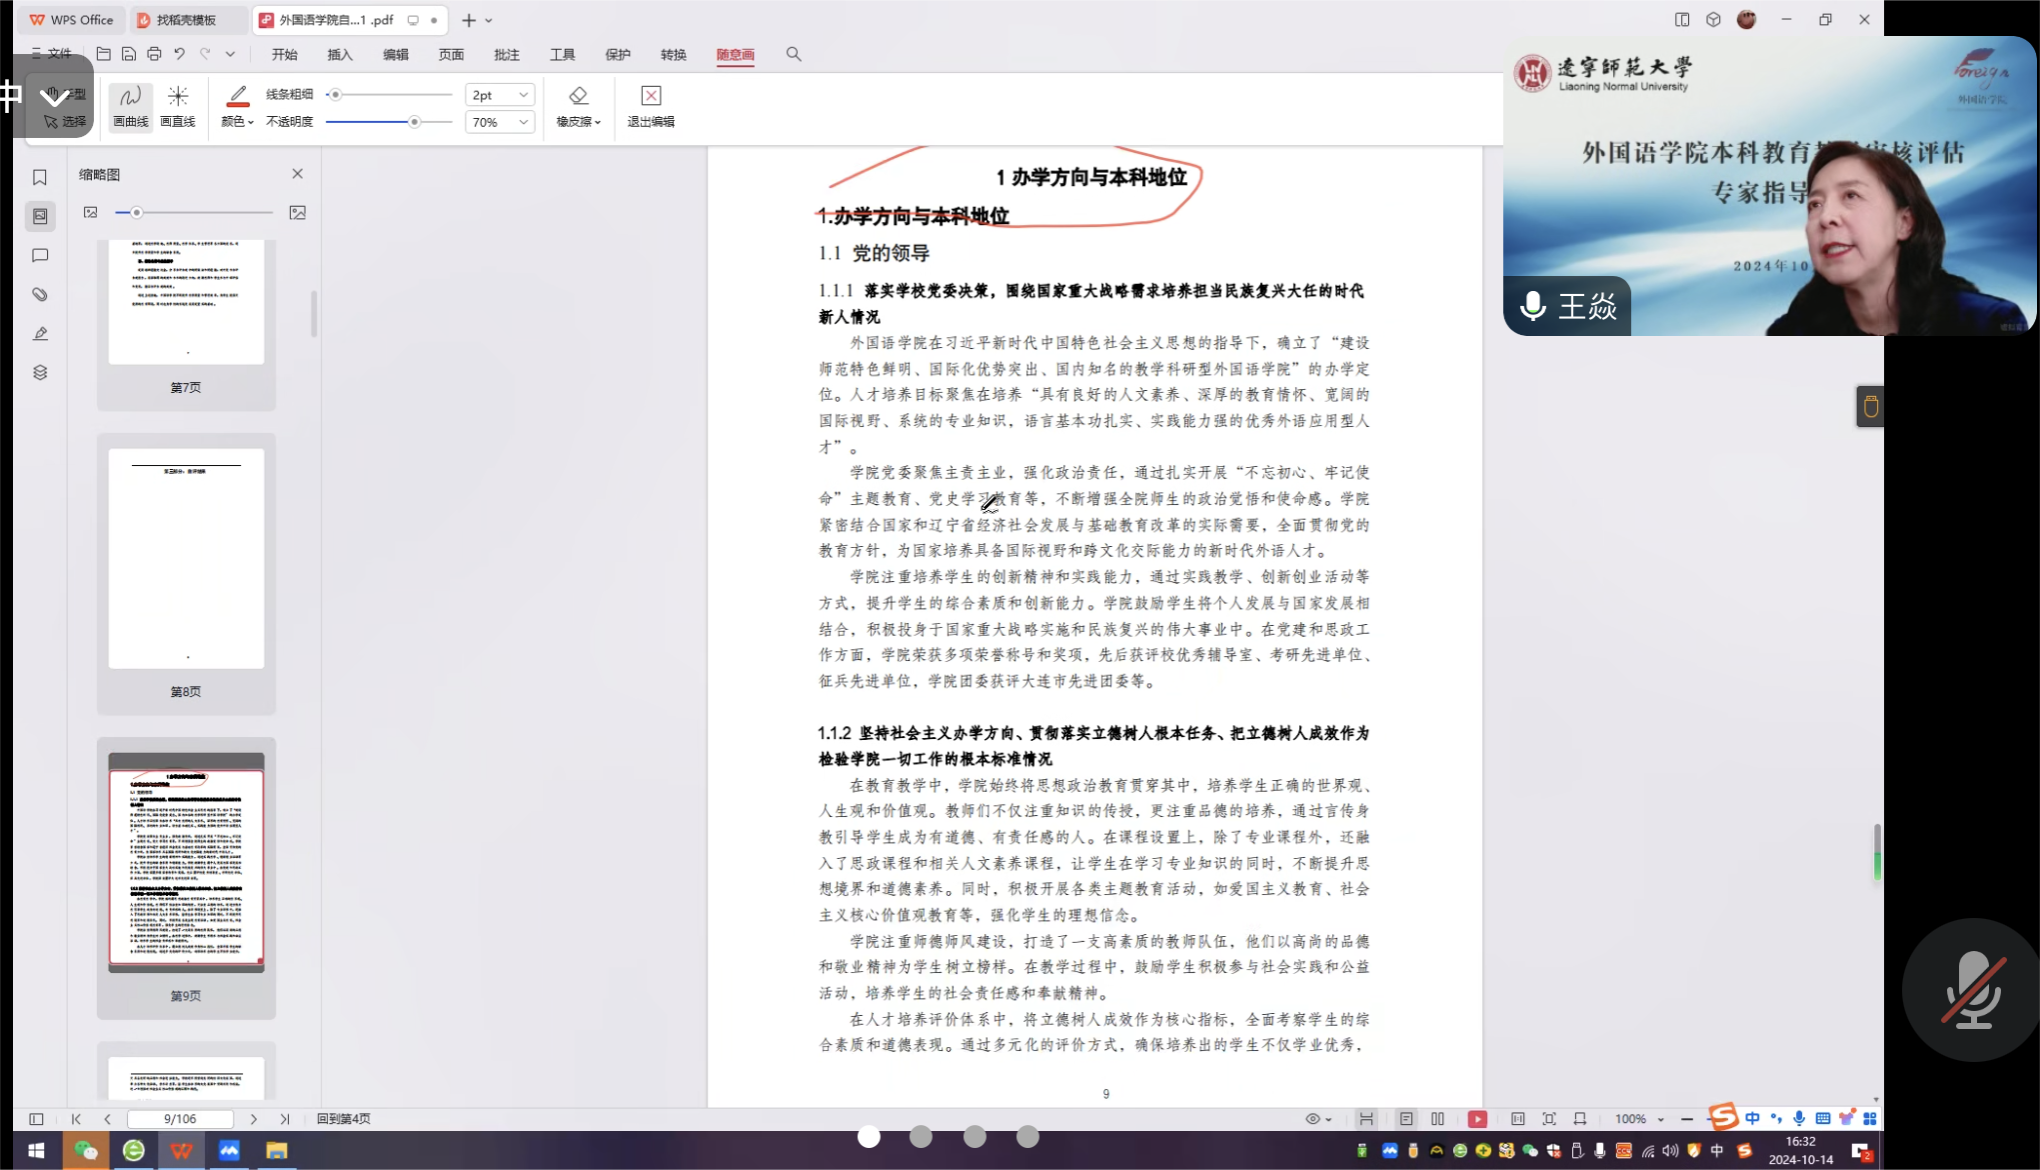This screenshot has width=2040, height=1170.
Task: Open the layers panel in left sidebar
Action: click(x=40, y=372)
